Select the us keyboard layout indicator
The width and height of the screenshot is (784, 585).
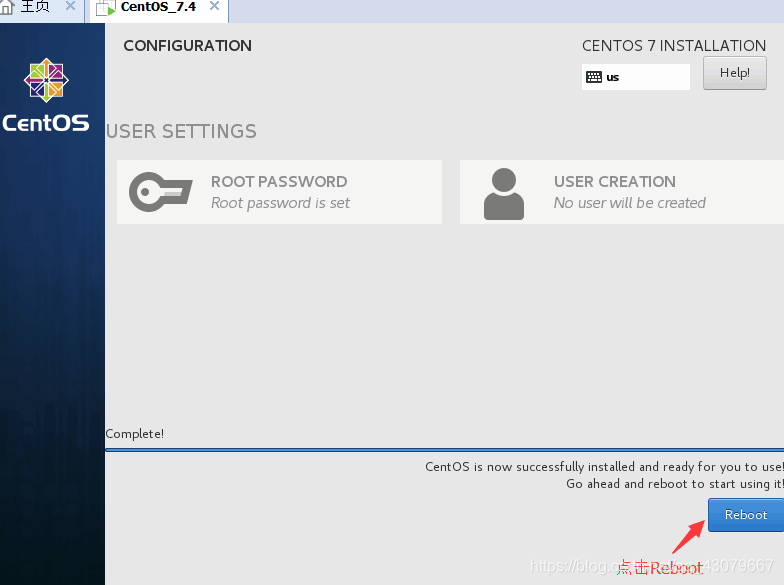[636, 77]
